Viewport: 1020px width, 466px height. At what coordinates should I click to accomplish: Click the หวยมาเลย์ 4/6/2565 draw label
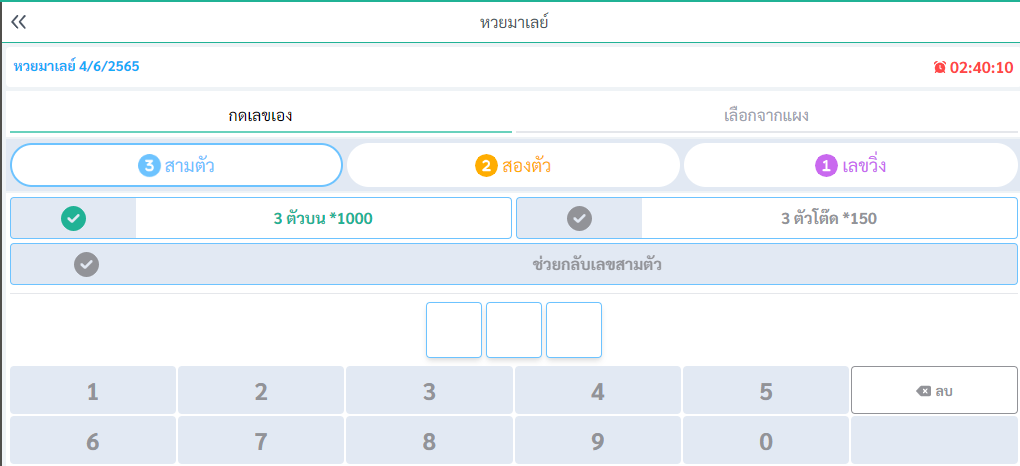[77, 67]
